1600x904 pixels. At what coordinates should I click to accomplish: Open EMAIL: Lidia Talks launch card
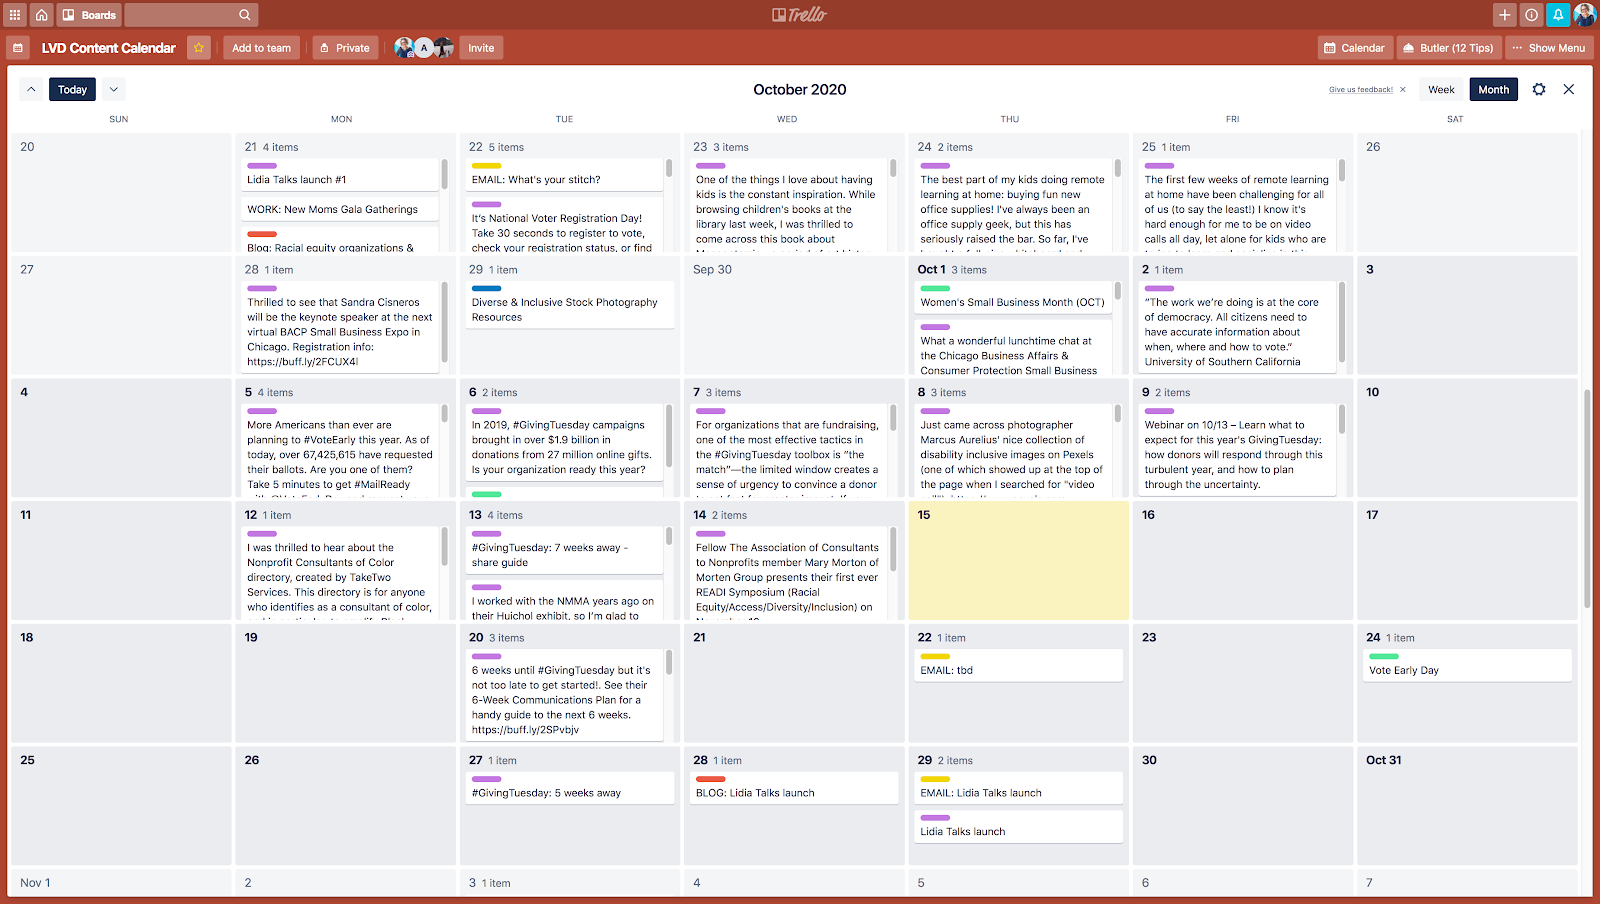[x=1019, y=788]
